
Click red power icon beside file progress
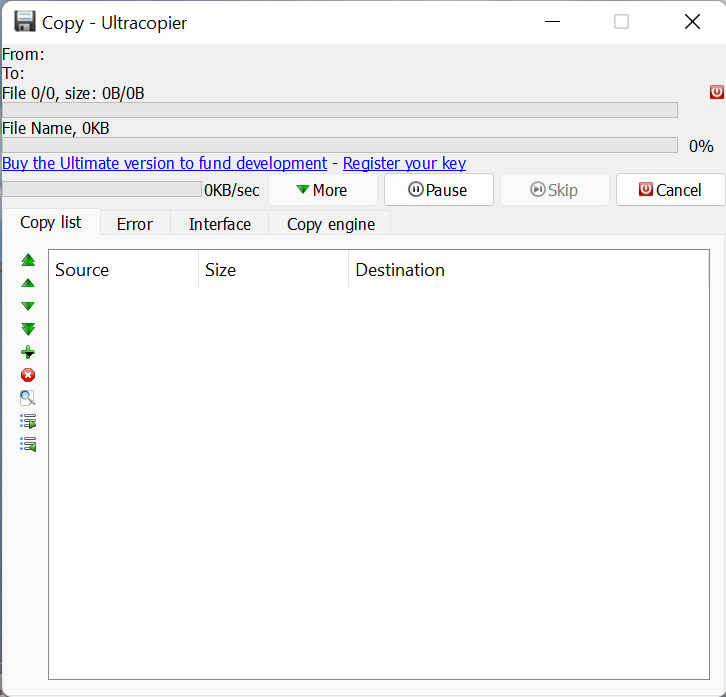[x=716, y=92]
